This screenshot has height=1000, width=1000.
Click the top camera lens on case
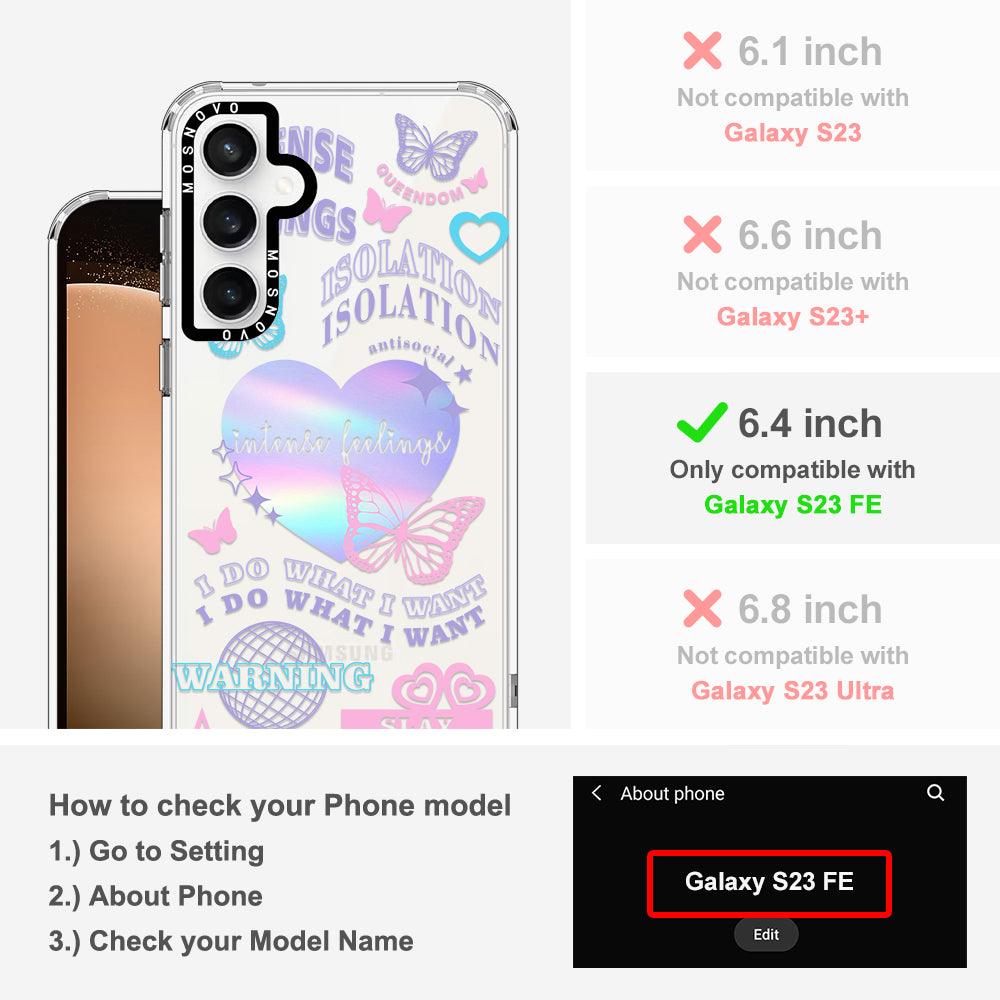click(x=230, y=151)
